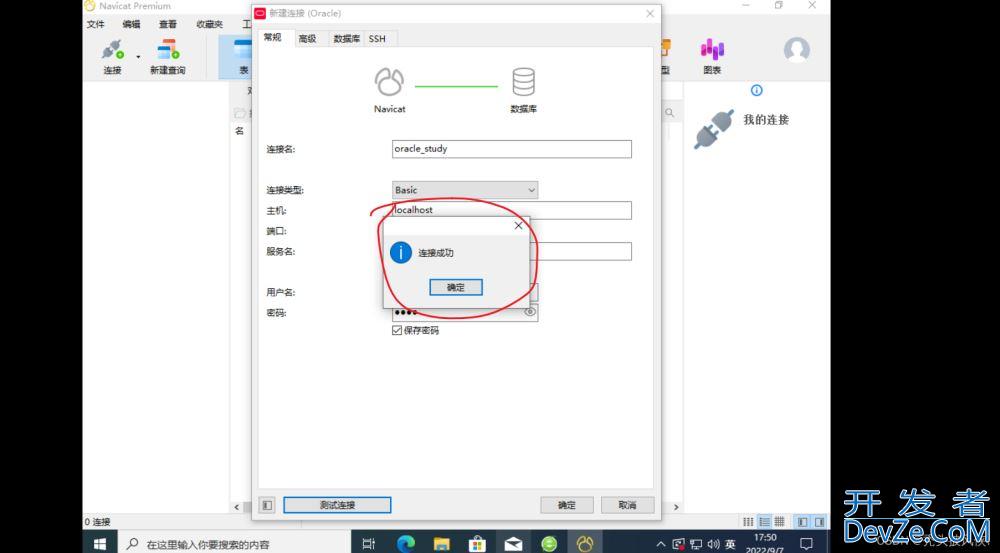This screenshot has height=553, width=1000.
Task: Click the 测试连接 button
Action: pos(337,505)
